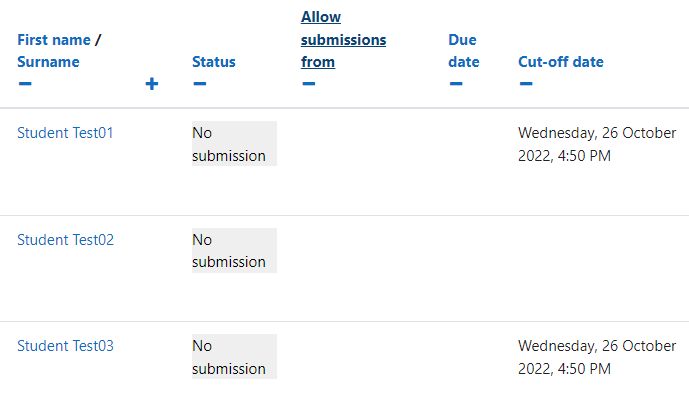Viewport: 689px width, 403px height.
Task: Hide the Cut-off date column
Action: coord(526,84)
